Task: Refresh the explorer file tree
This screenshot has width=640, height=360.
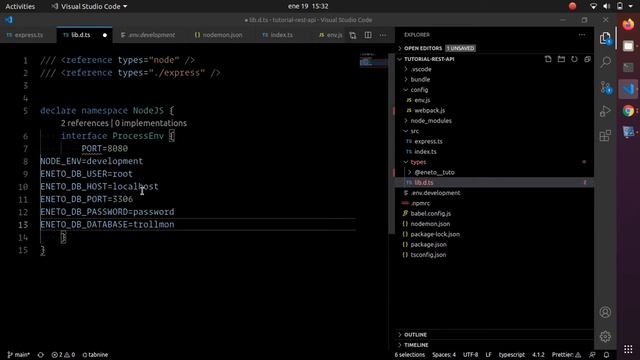Action: tap(574, 59)
